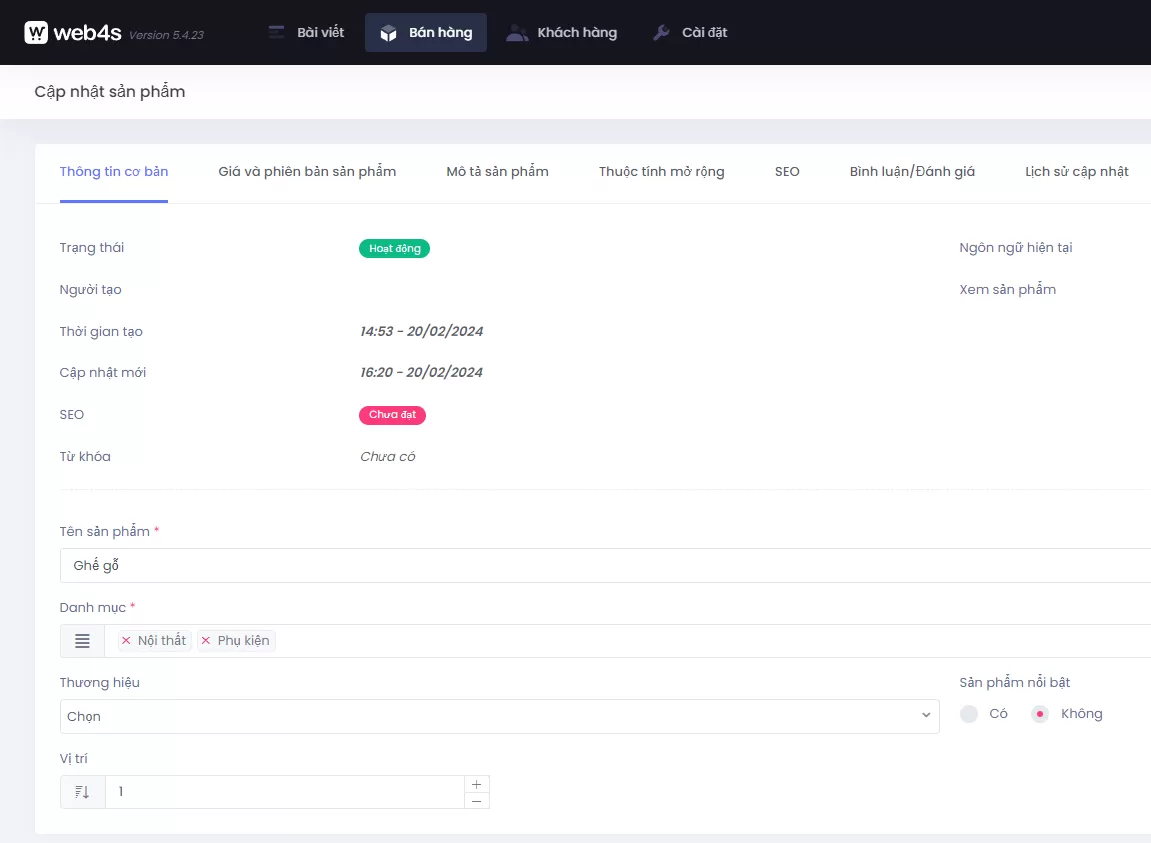This screenshot has width=1151, height=843.
Task: Click the Tên sản phẩm input field
Action: click(600, 566)
